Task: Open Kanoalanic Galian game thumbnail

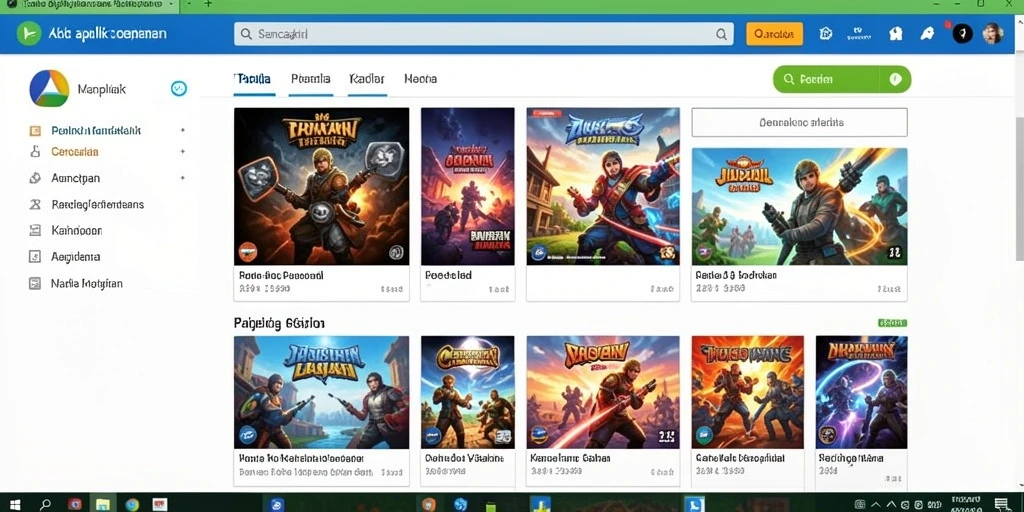Action: point(603,392)
